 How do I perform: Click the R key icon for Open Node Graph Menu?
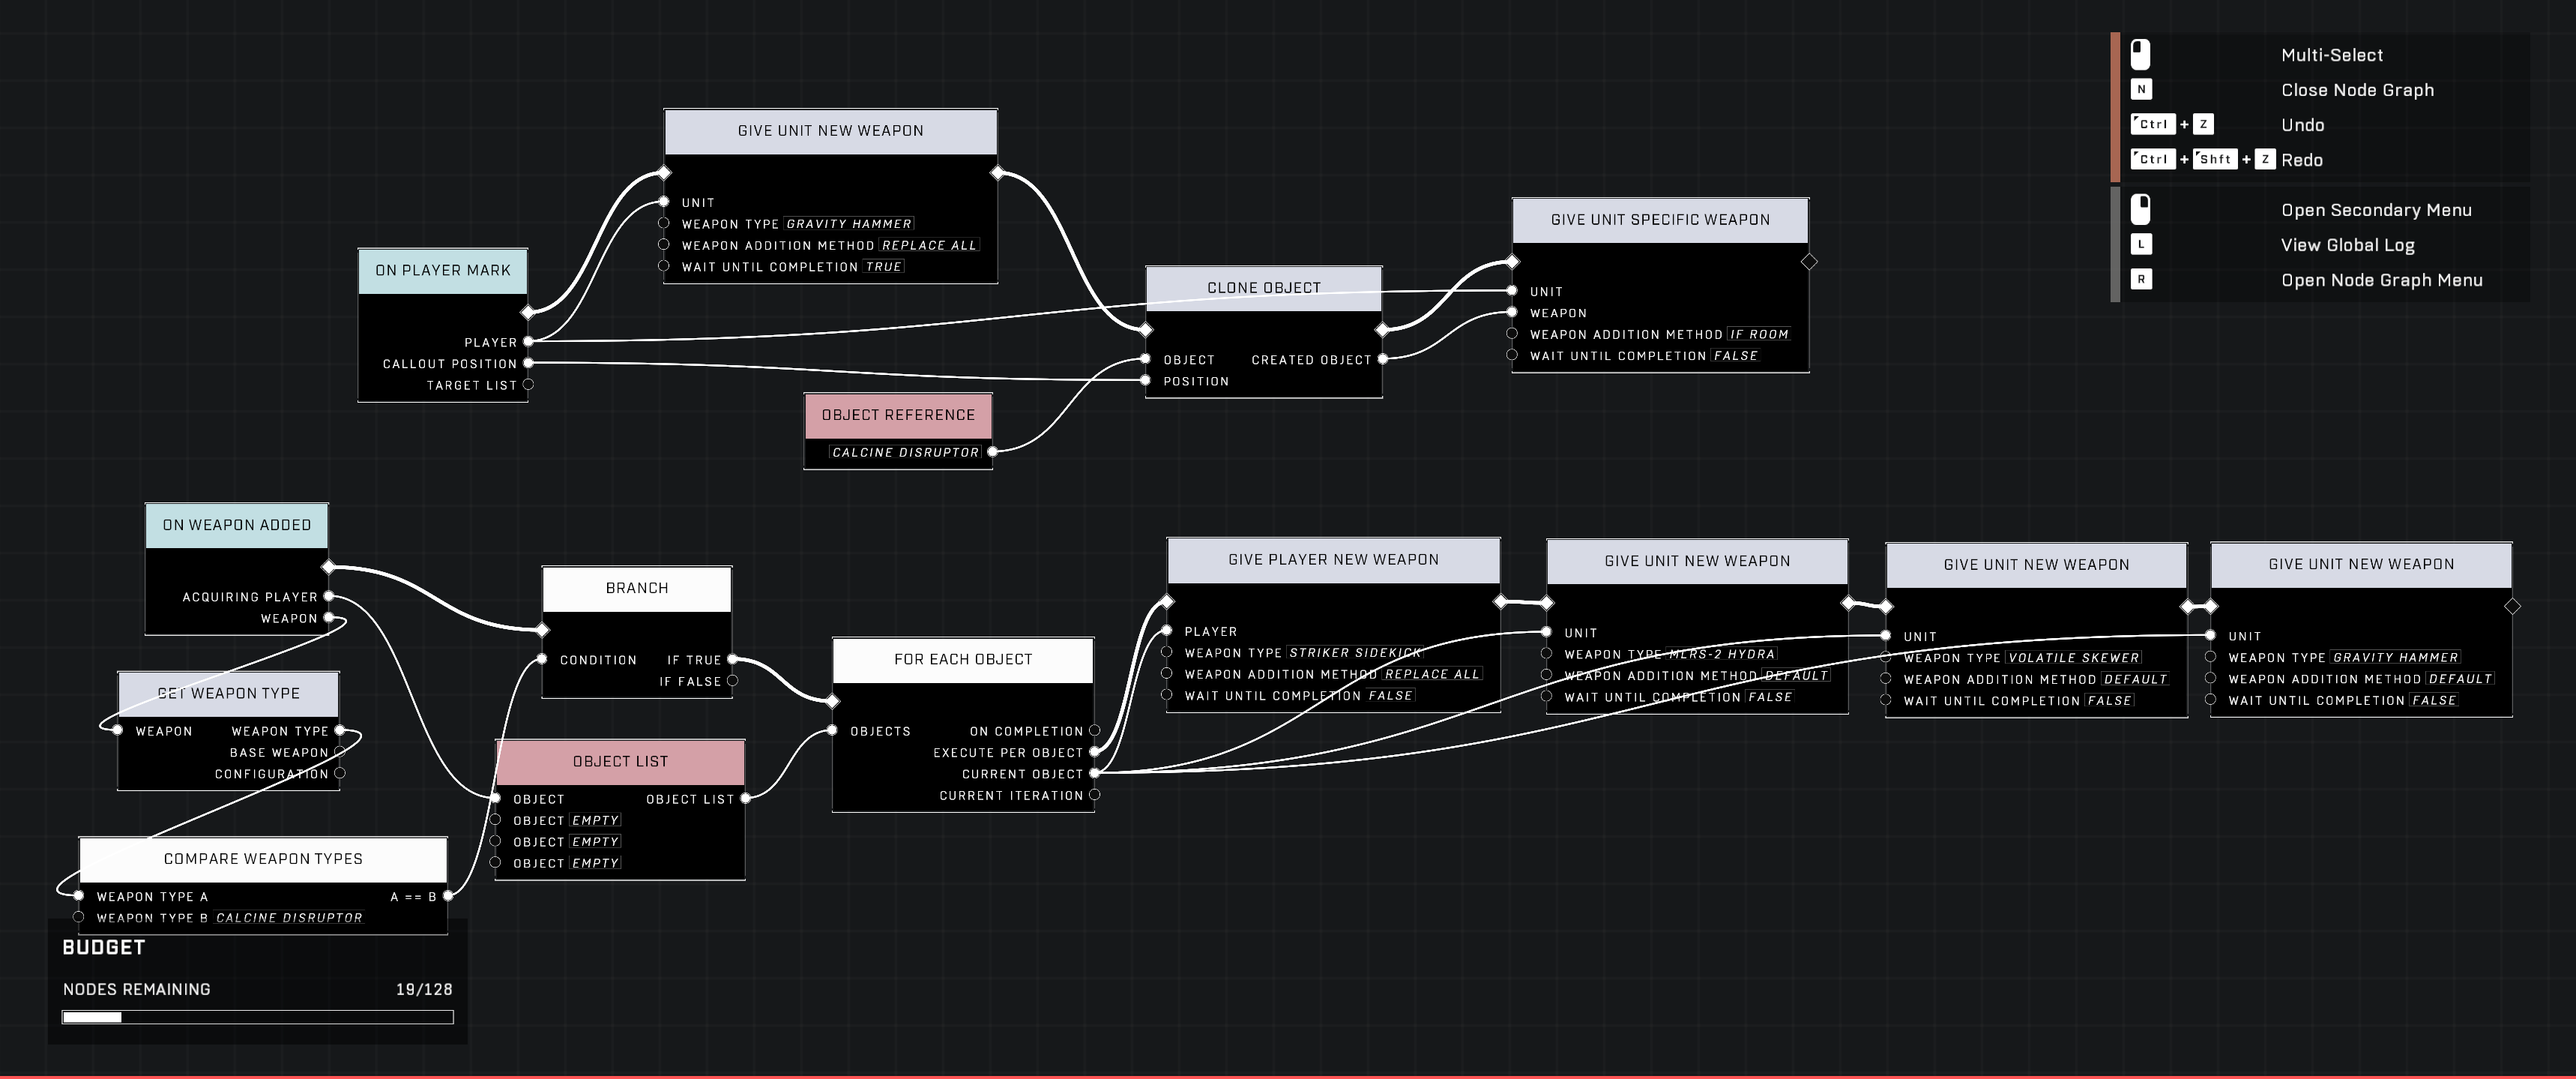[2141, 279]
